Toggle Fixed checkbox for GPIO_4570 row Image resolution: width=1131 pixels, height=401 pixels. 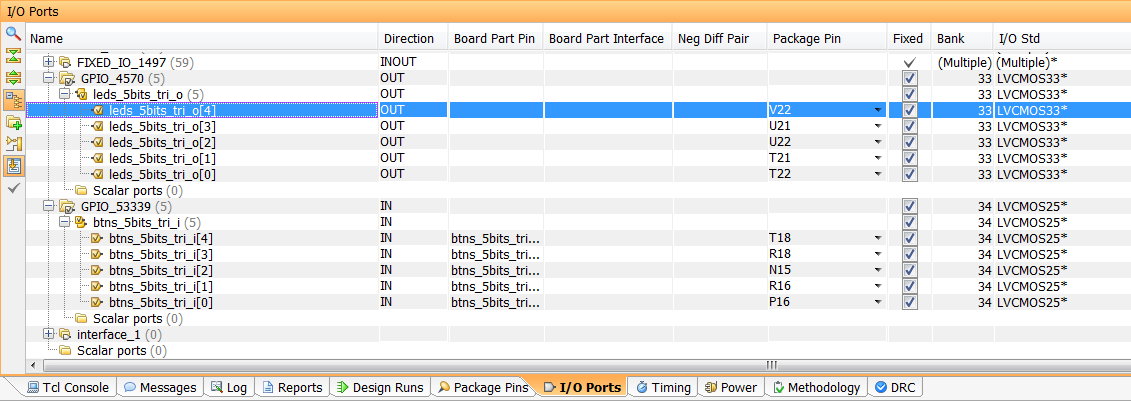tap(909, 78)
